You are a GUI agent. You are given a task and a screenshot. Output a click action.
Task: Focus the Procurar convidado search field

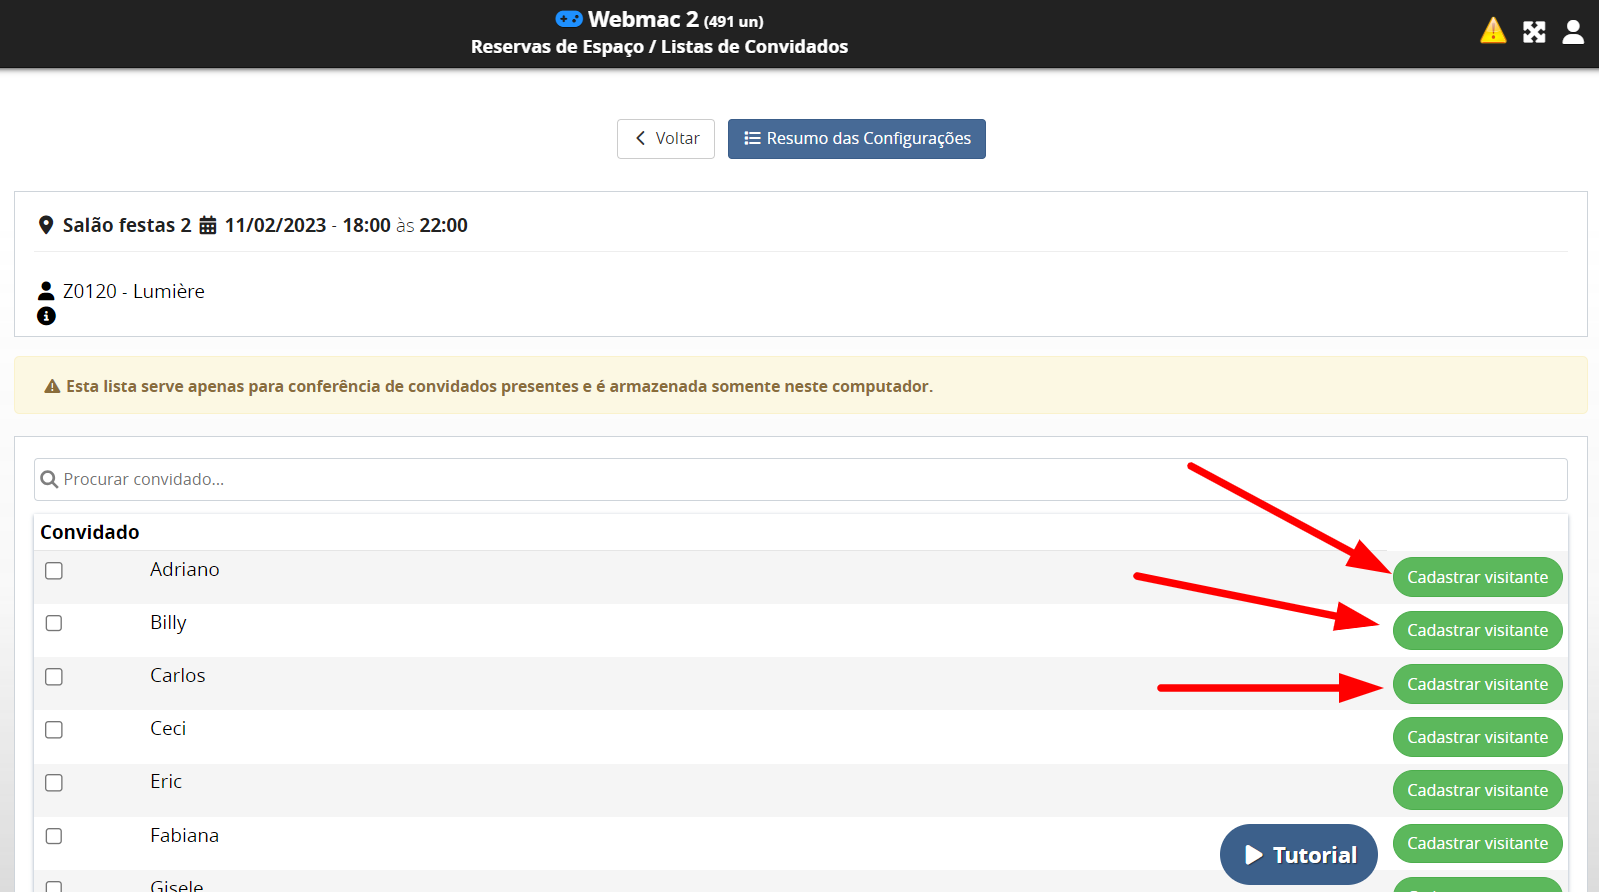pos(800,480)
